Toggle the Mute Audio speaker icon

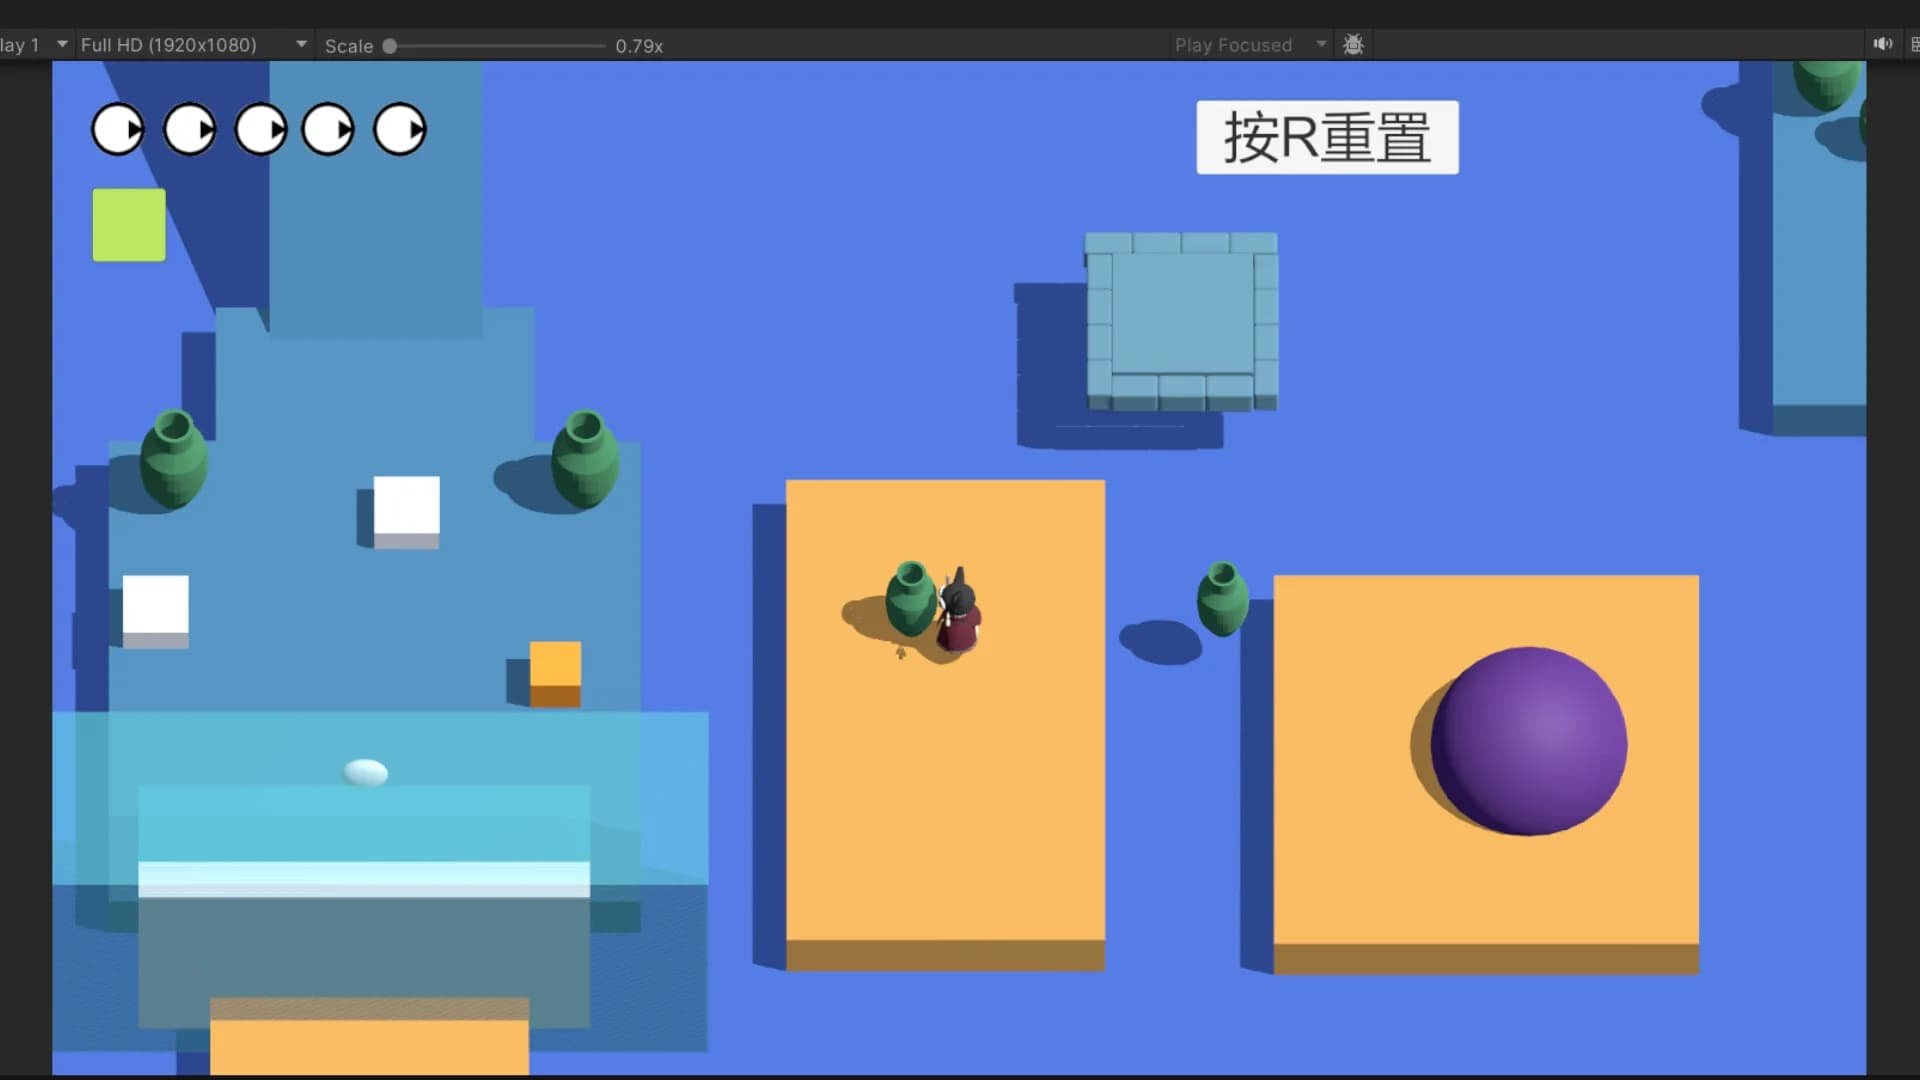1883,44
